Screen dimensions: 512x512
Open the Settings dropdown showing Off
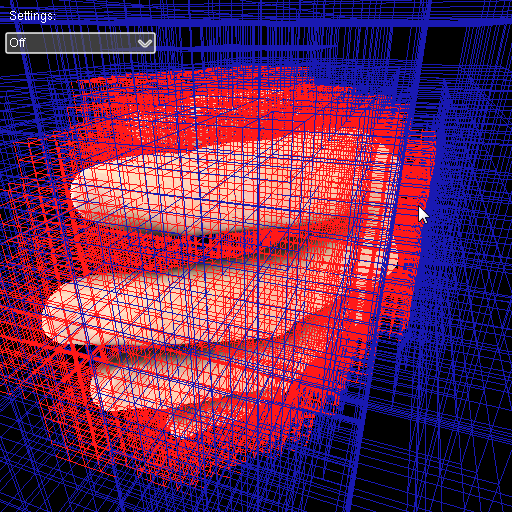(80, 43)
